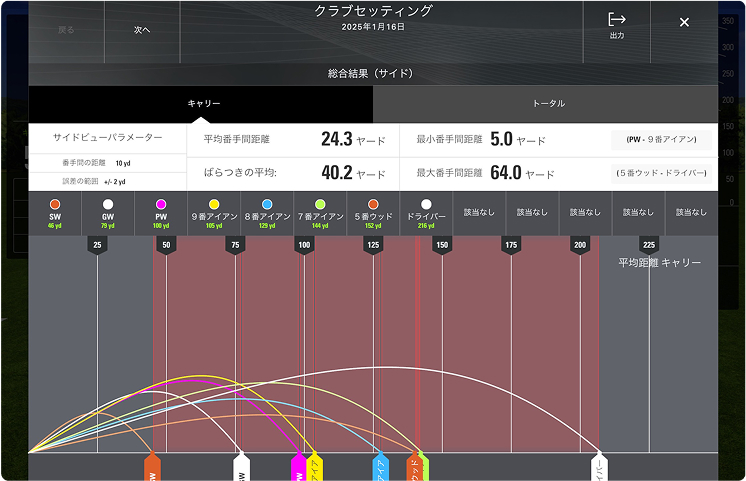Click the magenta PW landing flag marker
The image size is (746, 481).
[297, 468]
